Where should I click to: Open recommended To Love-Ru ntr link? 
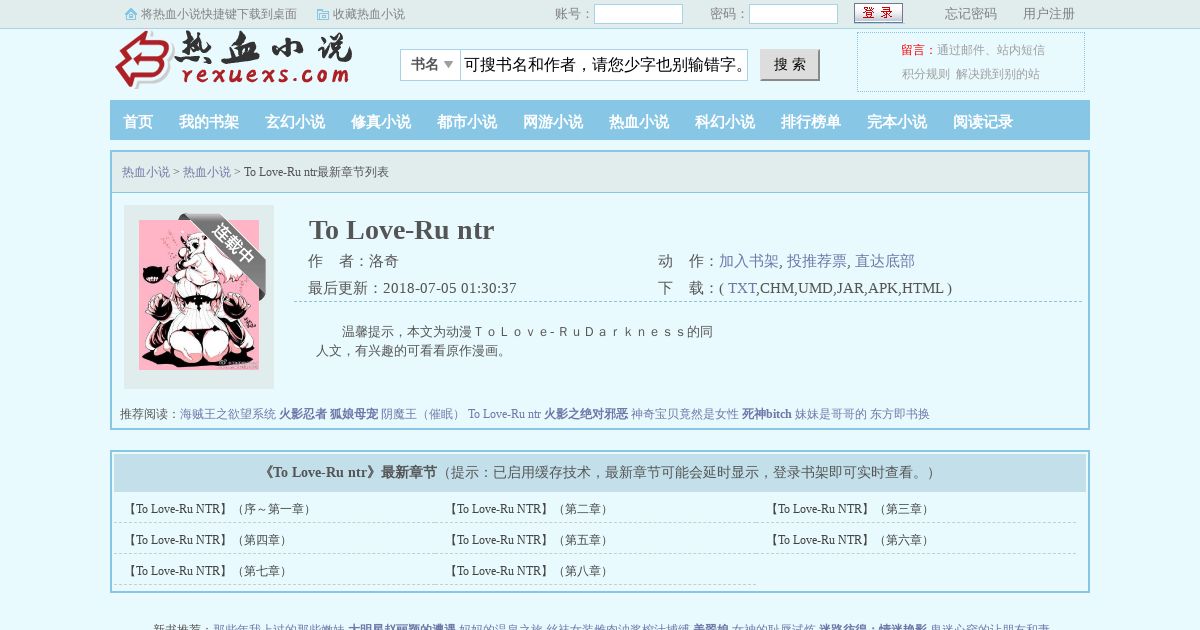coord(504,414)
